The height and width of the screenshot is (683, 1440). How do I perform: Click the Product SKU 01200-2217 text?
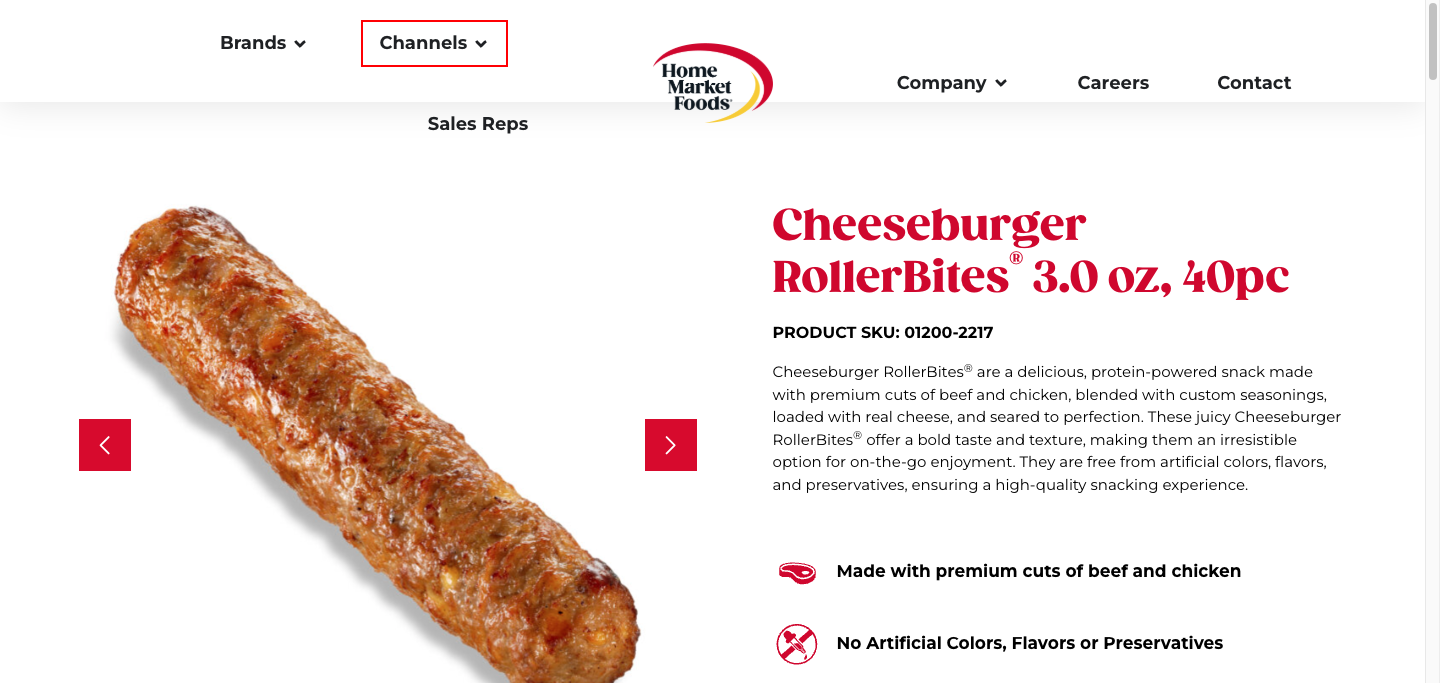click(883, 332)
